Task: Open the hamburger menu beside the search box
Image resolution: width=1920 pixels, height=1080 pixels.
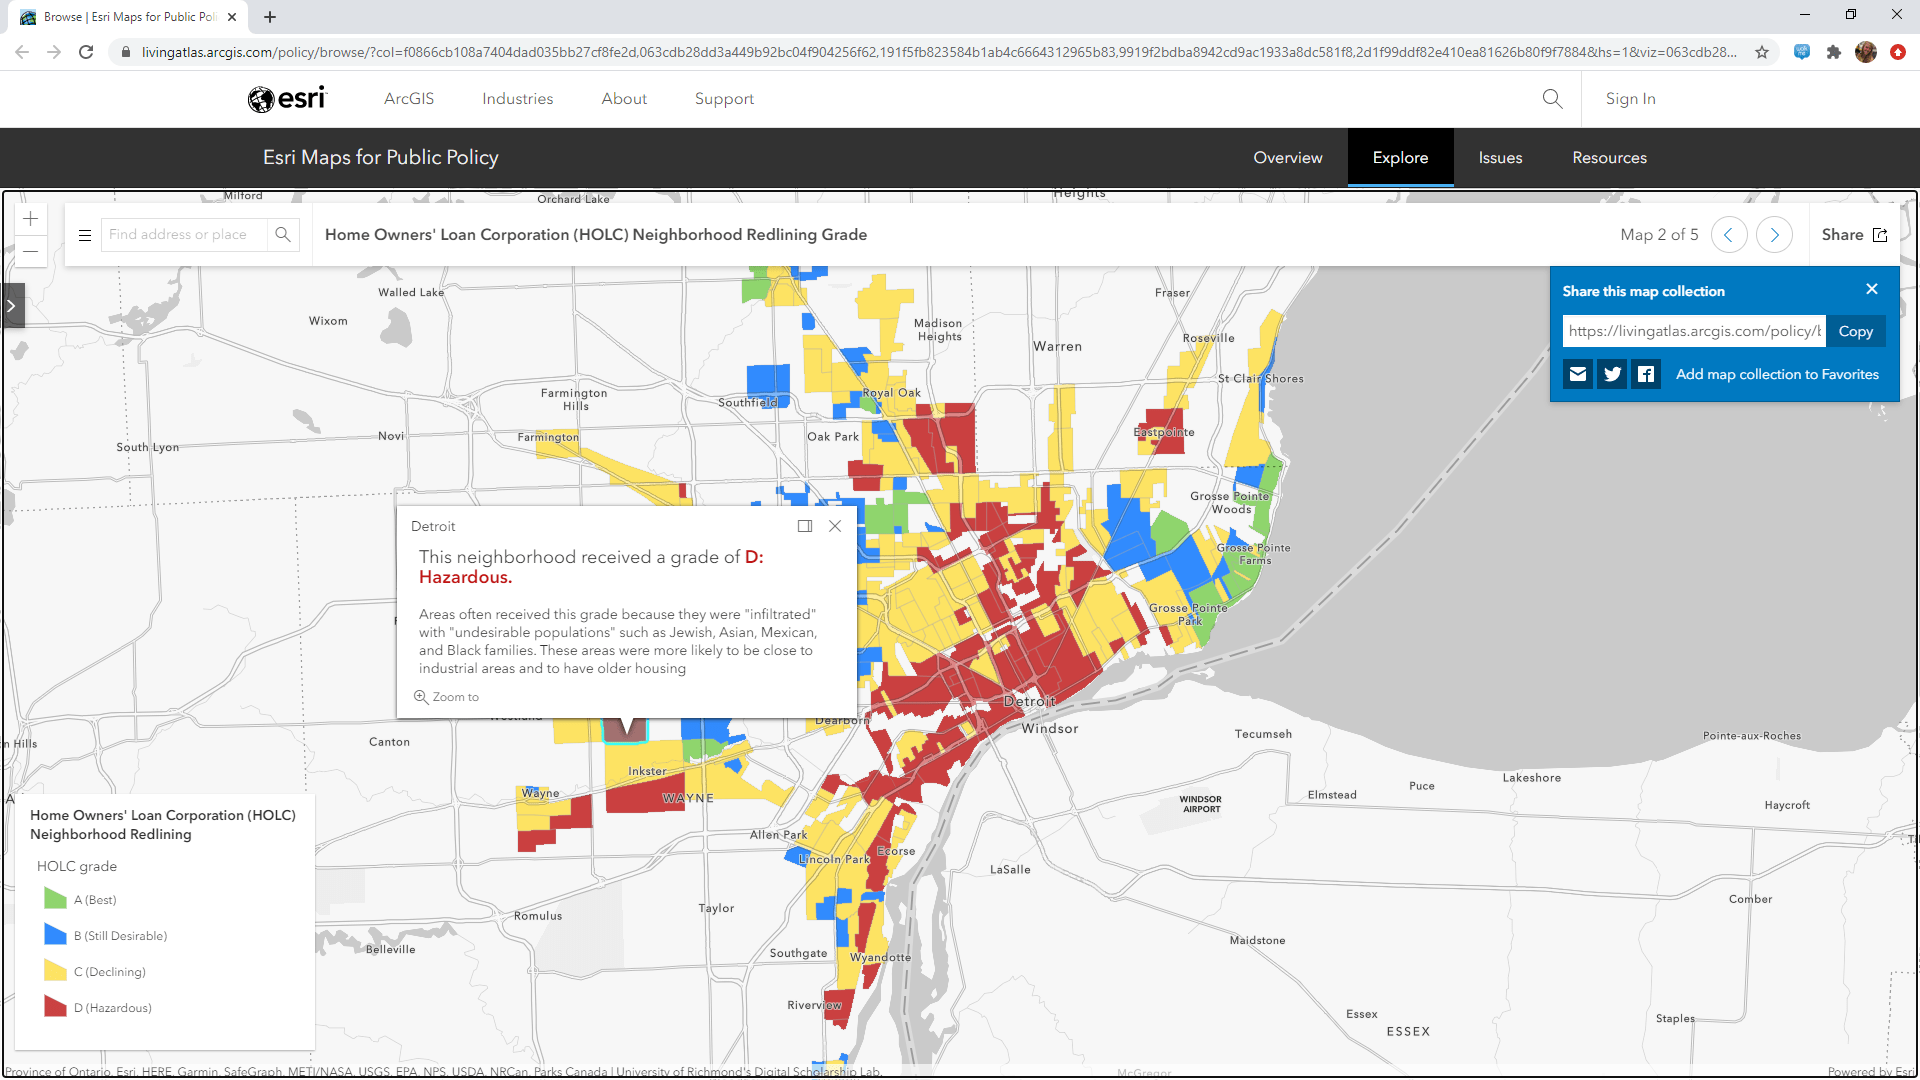Action: (85, 235)
